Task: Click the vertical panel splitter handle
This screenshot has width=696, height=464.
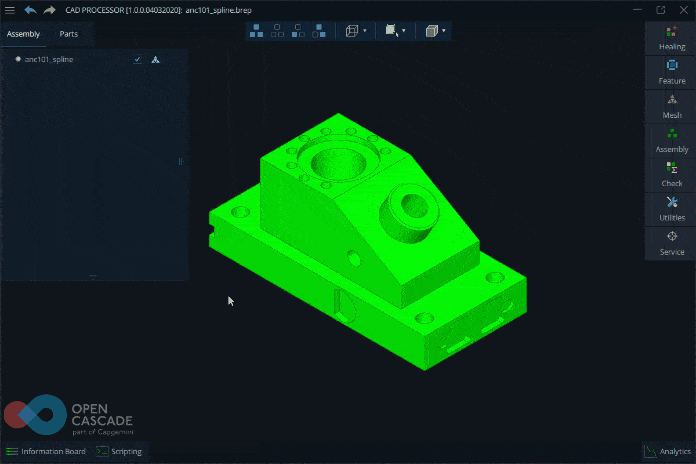Action: coord(181,162)
